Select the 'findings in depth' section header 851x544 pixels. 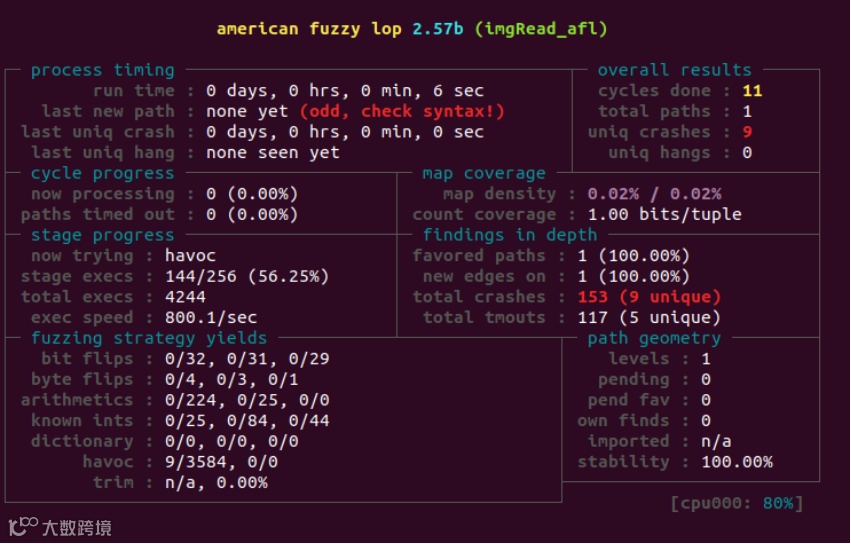pyautogui.click(x=510, y=235)
